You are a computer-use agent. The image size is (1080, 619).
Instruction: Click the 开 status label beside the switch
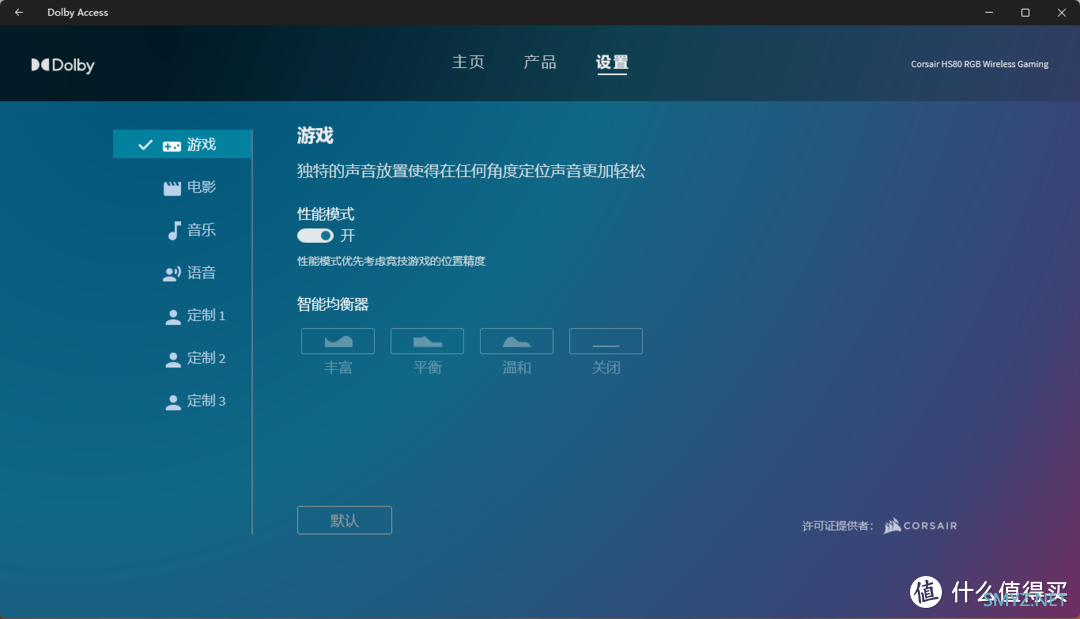coord(348,236)
